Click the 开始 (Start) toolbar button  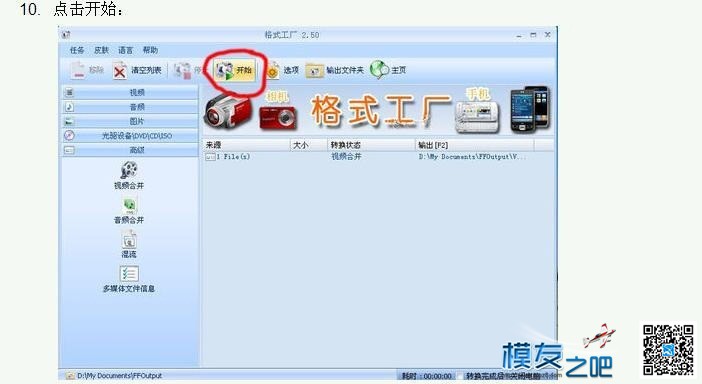pos(234,70)
